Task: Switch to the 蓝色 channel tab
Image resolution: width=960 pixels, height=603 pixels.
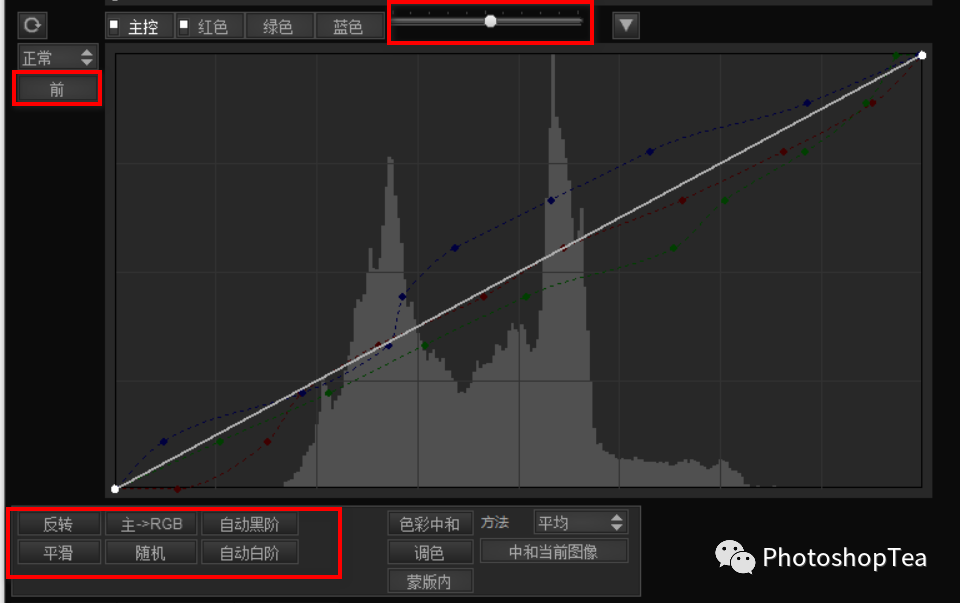Action: [x=349, y=25]
